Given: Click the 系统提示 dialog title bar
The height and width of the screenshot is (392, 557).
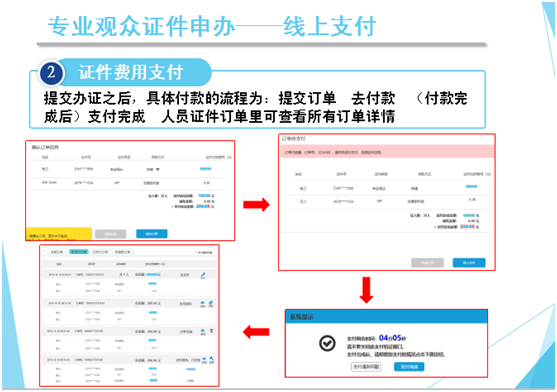Looking at the screenshot, I should 386,316.
